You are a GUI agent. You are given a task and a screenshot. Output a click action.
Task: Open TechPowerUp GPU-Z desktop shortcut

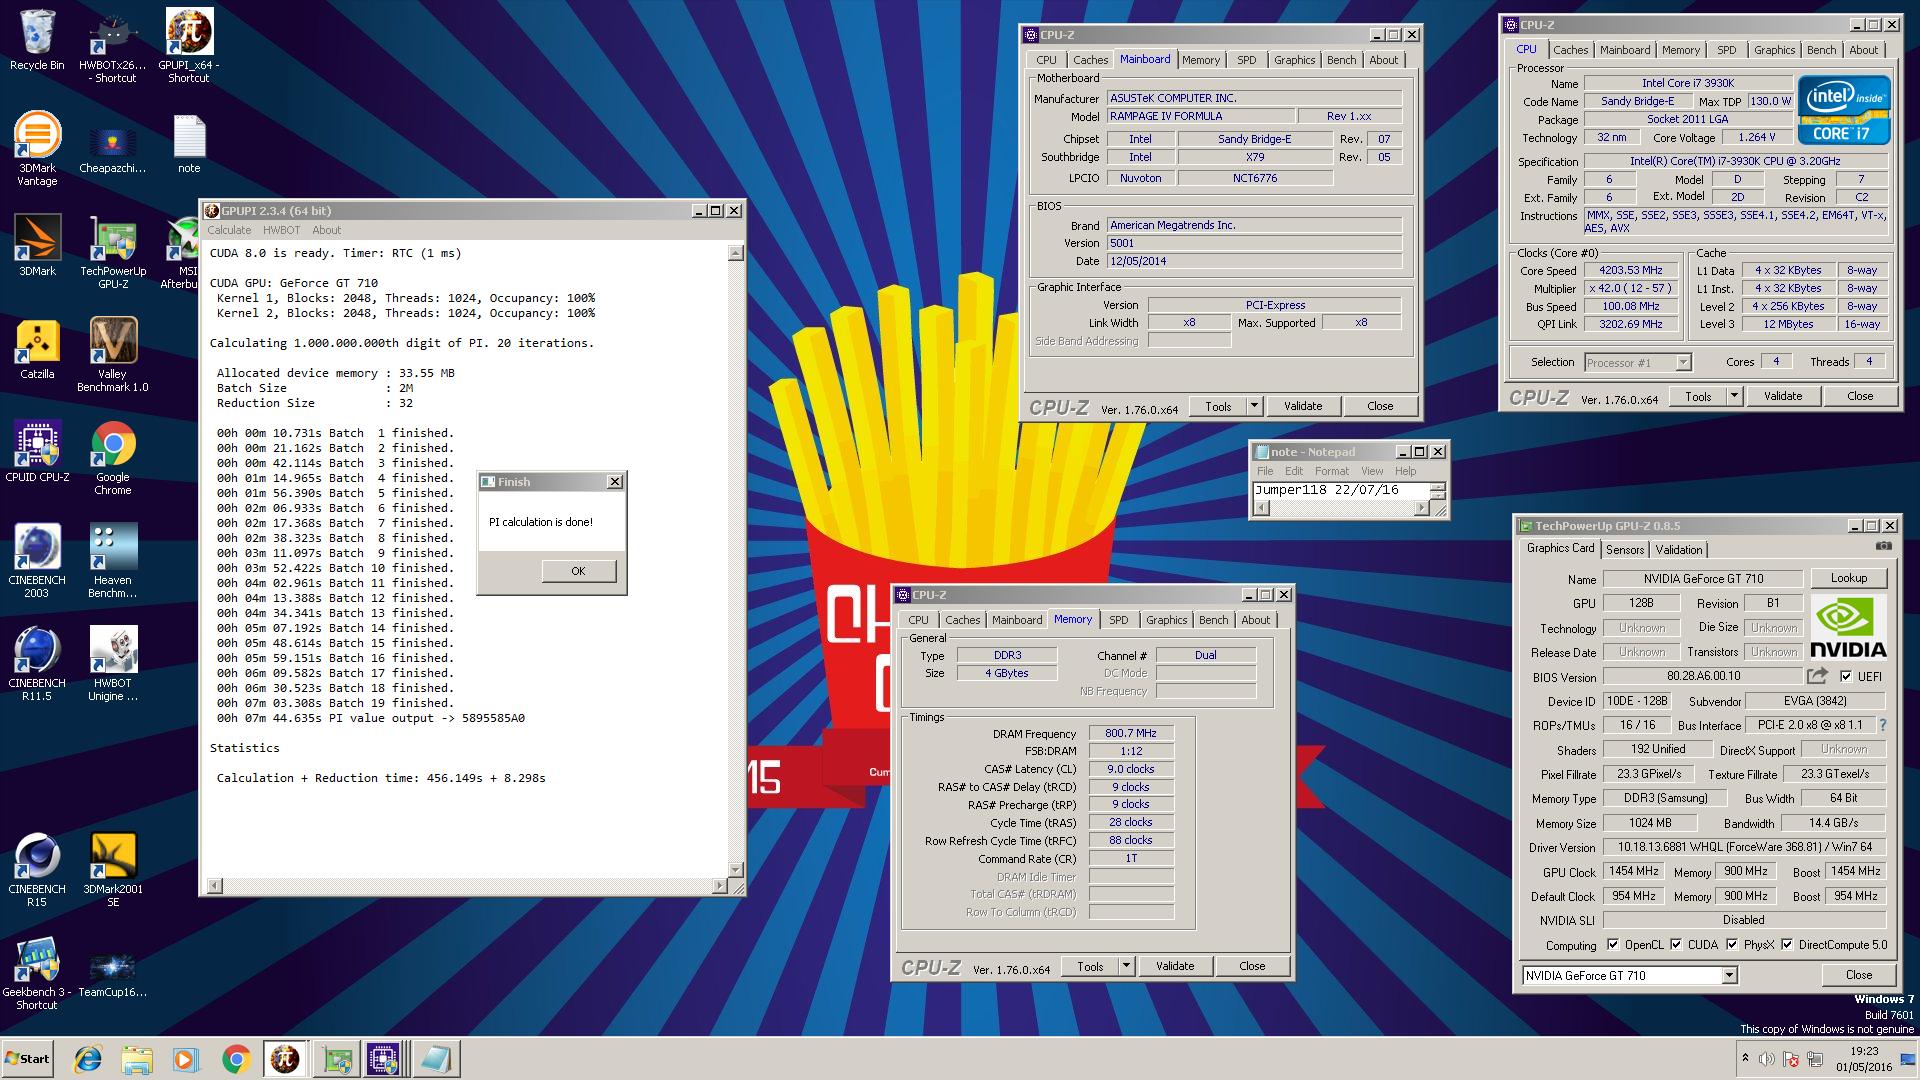pos(113,251)
